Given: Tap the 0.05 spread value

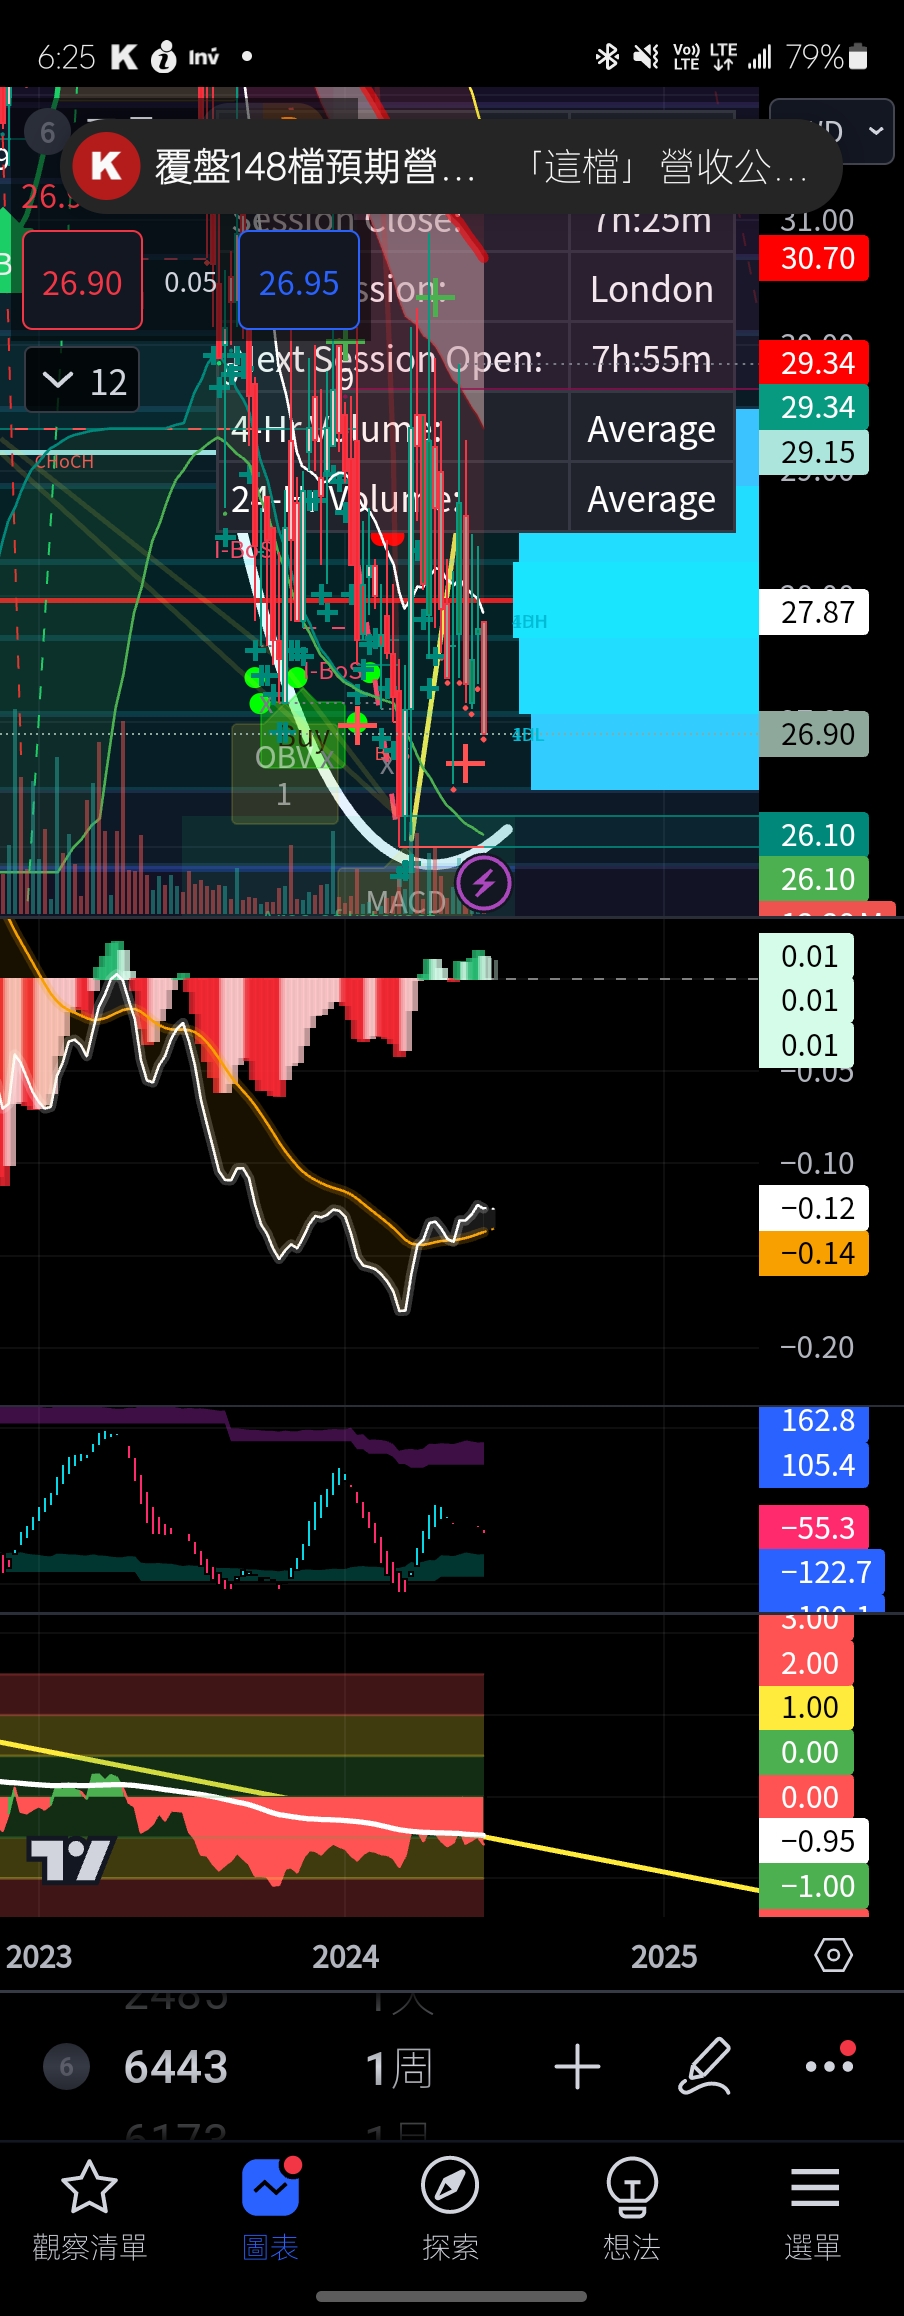Looking at the screenshot, I should 190,283.
